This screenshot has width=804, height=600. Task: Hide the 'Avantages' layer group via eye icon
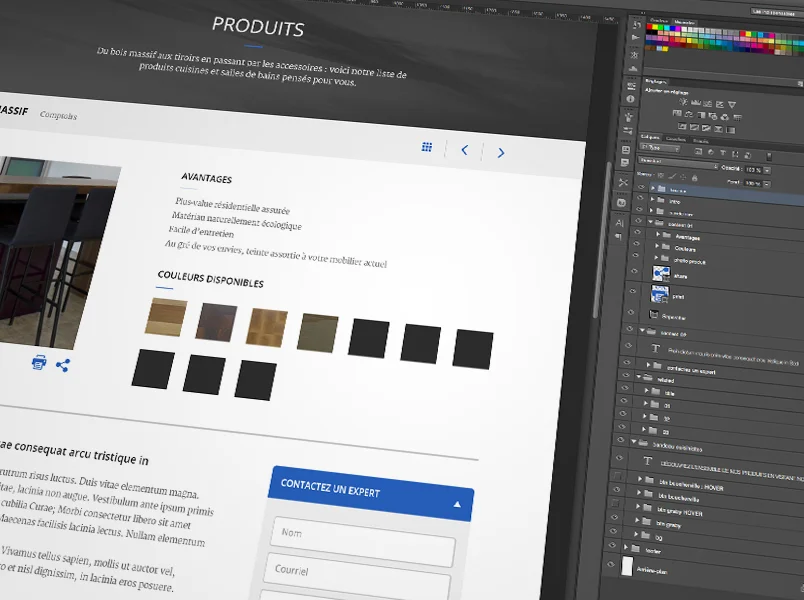click(637, 232)
